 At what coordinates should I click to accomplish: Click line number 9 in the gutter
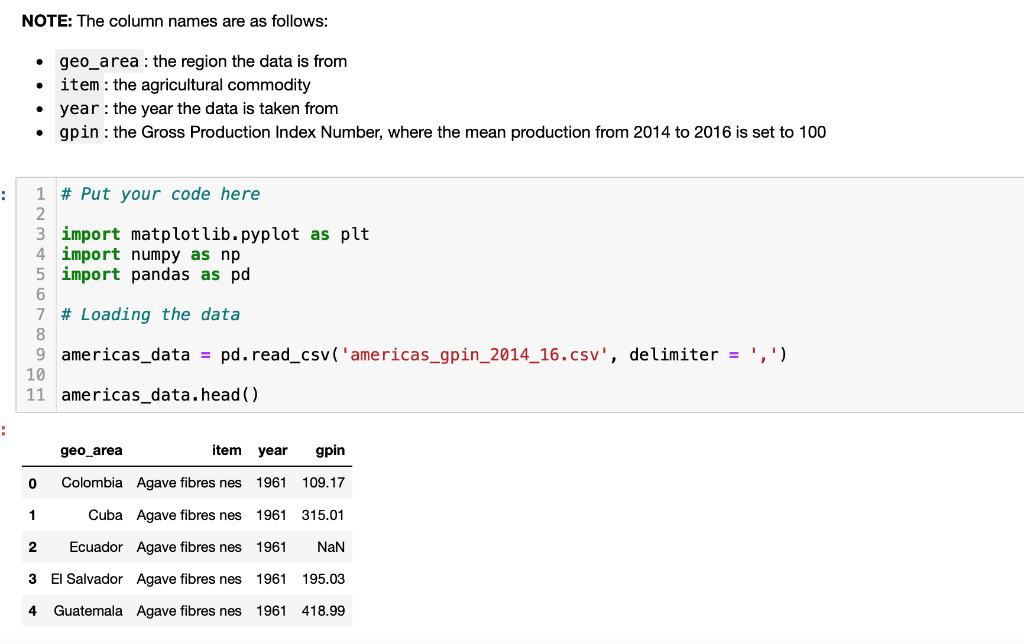coord(39,354)
